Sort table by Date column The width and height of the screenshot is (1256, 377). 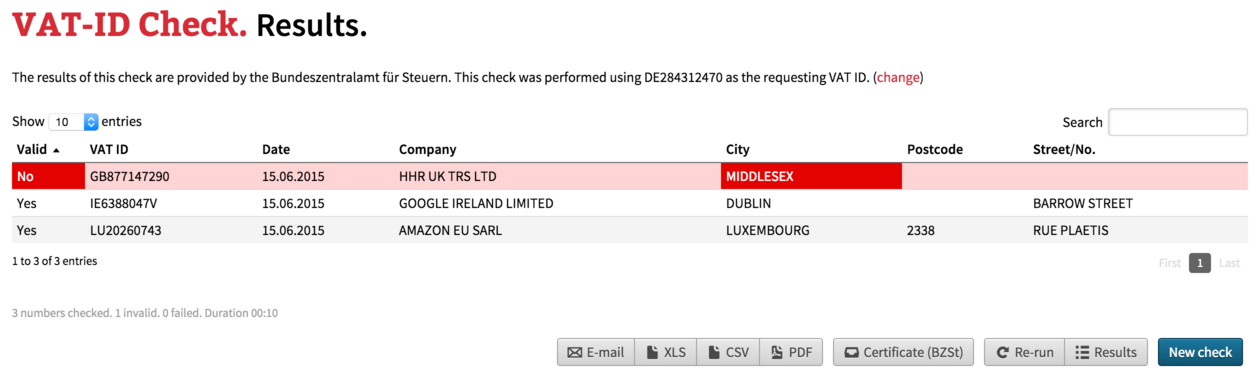point(276,150)
